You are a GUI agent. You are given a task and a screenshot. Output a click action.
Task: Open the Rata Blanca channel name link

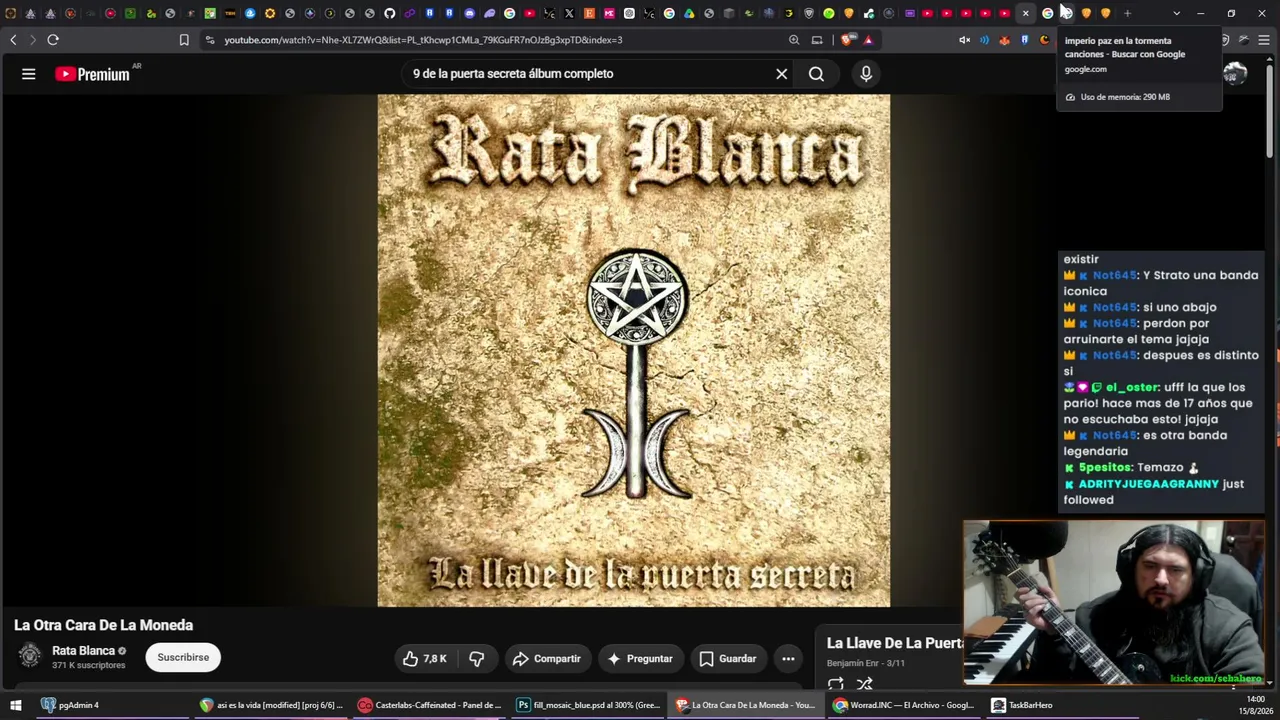(83, 651)
